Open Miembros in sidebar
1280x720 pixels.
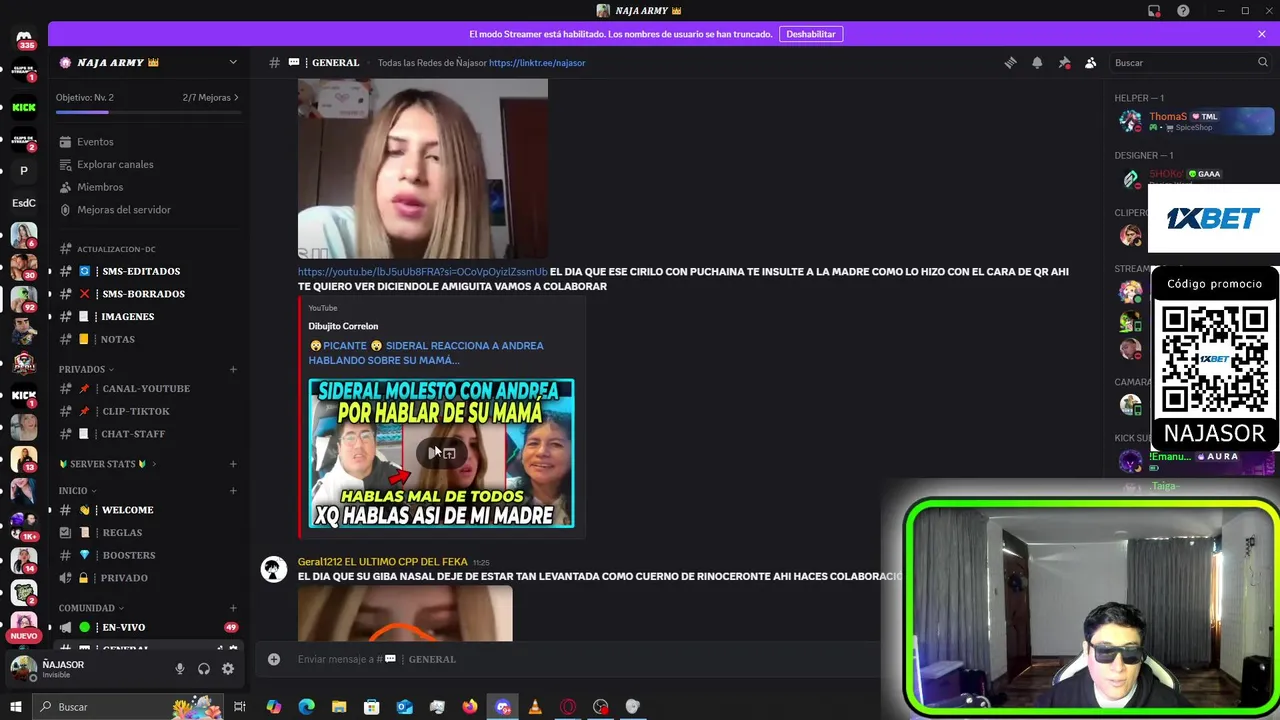[x=149, y=187]
